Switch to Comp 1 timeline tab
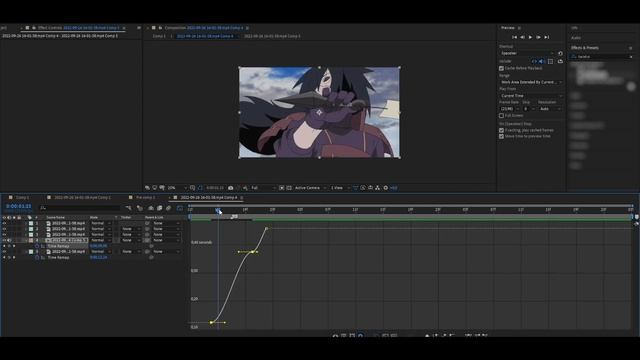 pos(22,198)
